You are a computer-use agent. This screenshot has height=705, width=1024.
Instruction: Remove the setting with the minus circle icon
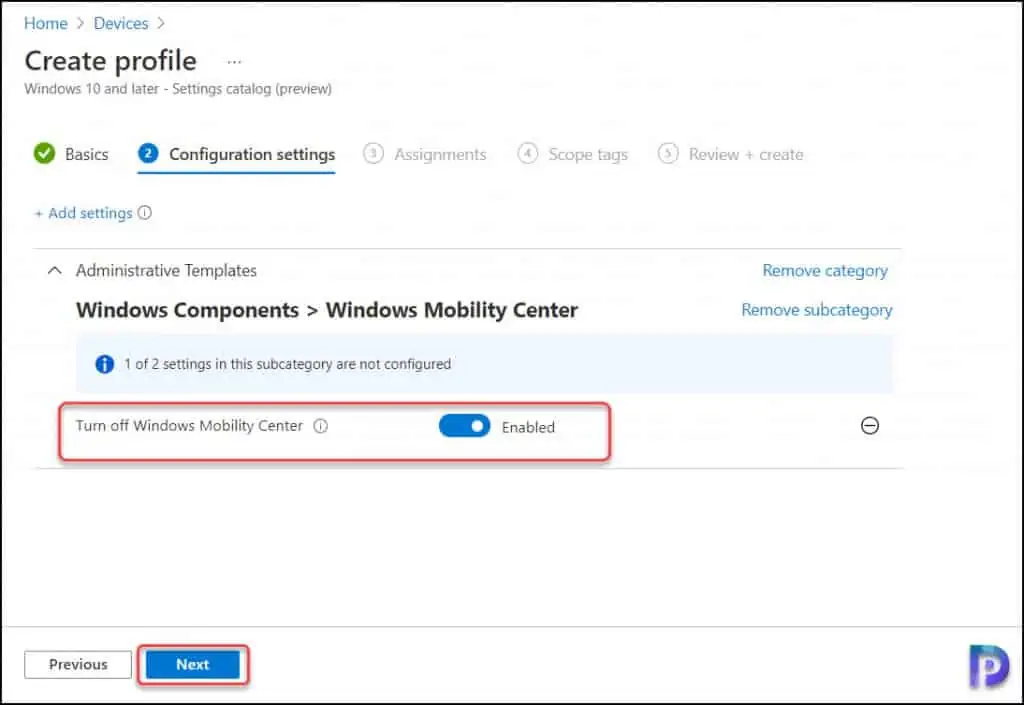click(x=870, y=426)
